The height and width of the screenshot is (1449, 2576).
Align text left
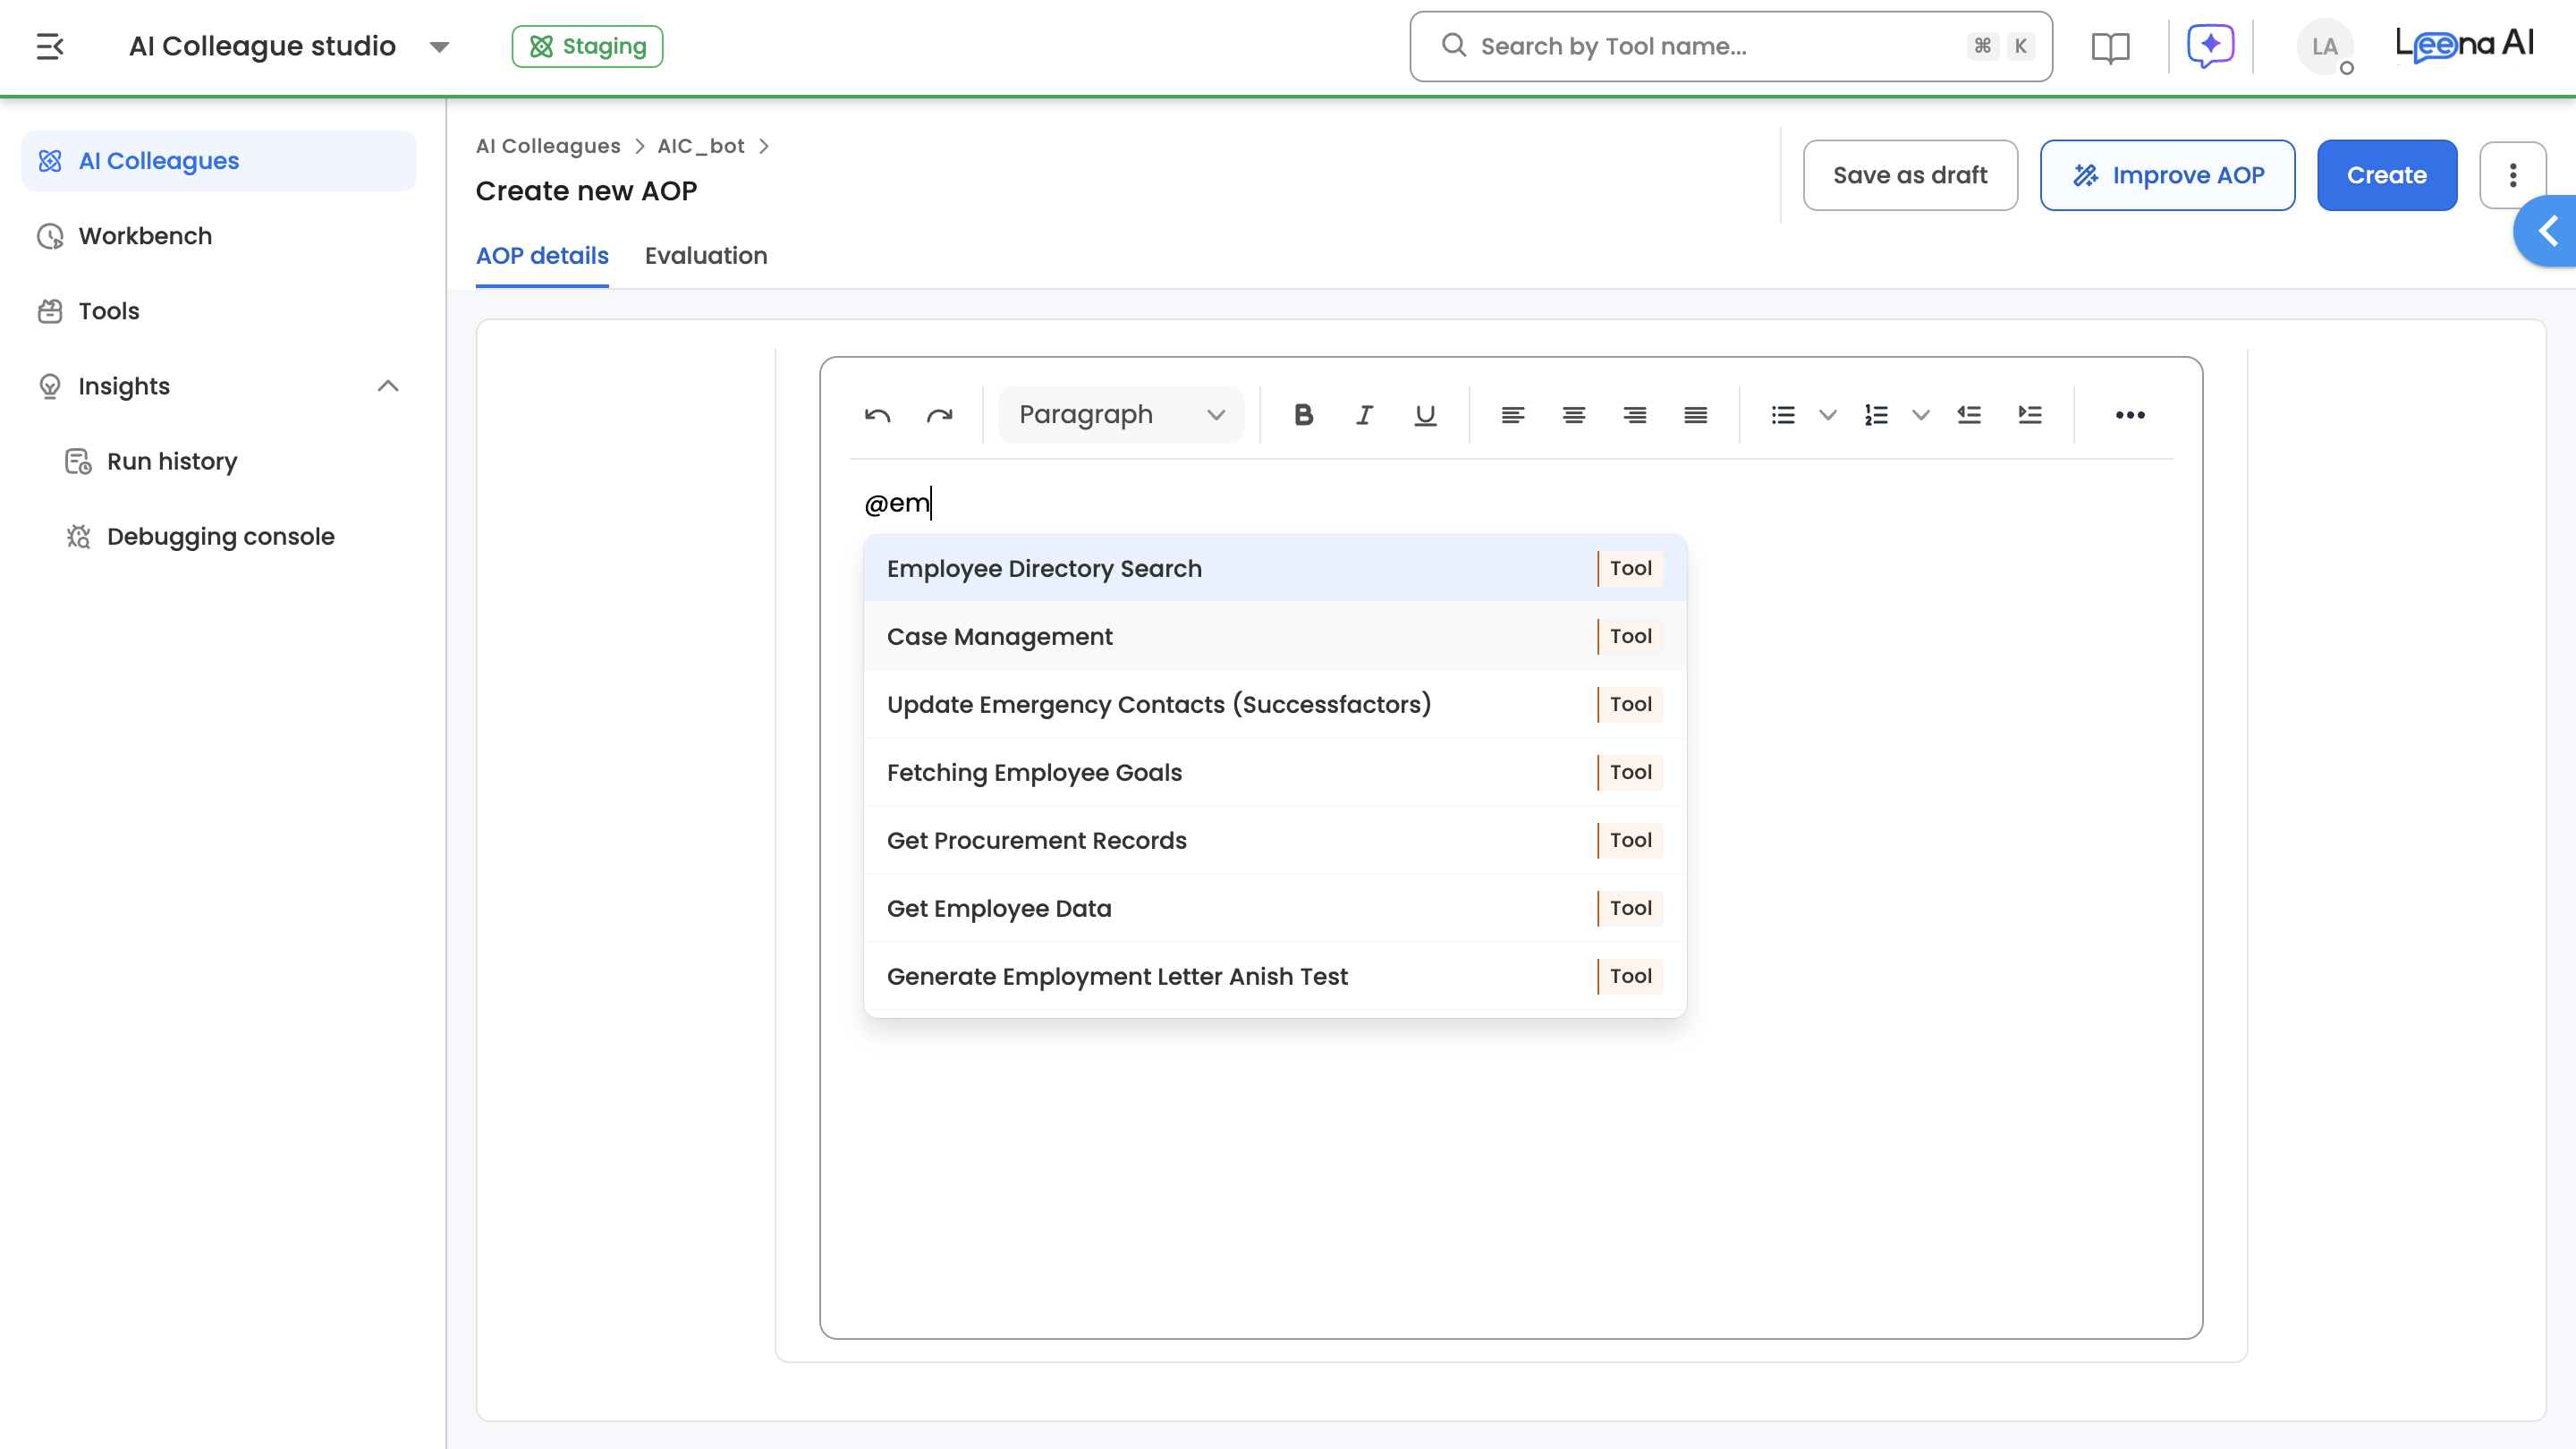pos(1512,415)
